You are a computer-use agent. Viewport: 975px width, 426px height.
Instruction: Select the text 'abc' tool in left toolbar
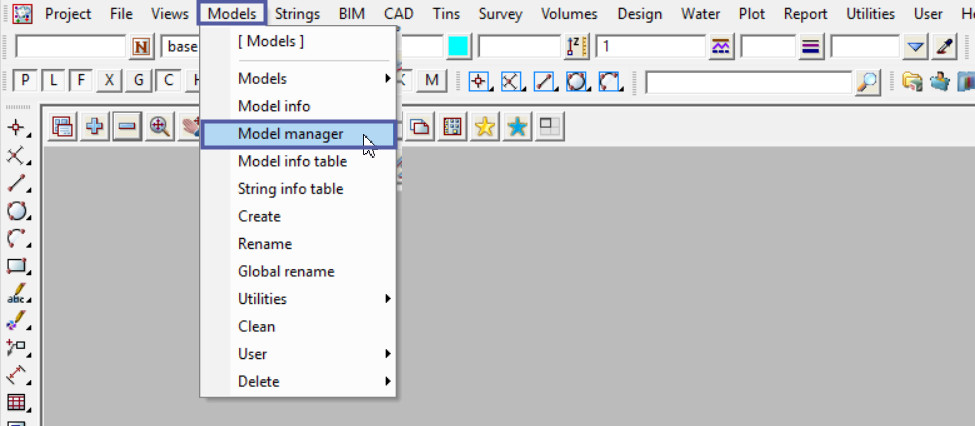17,294
